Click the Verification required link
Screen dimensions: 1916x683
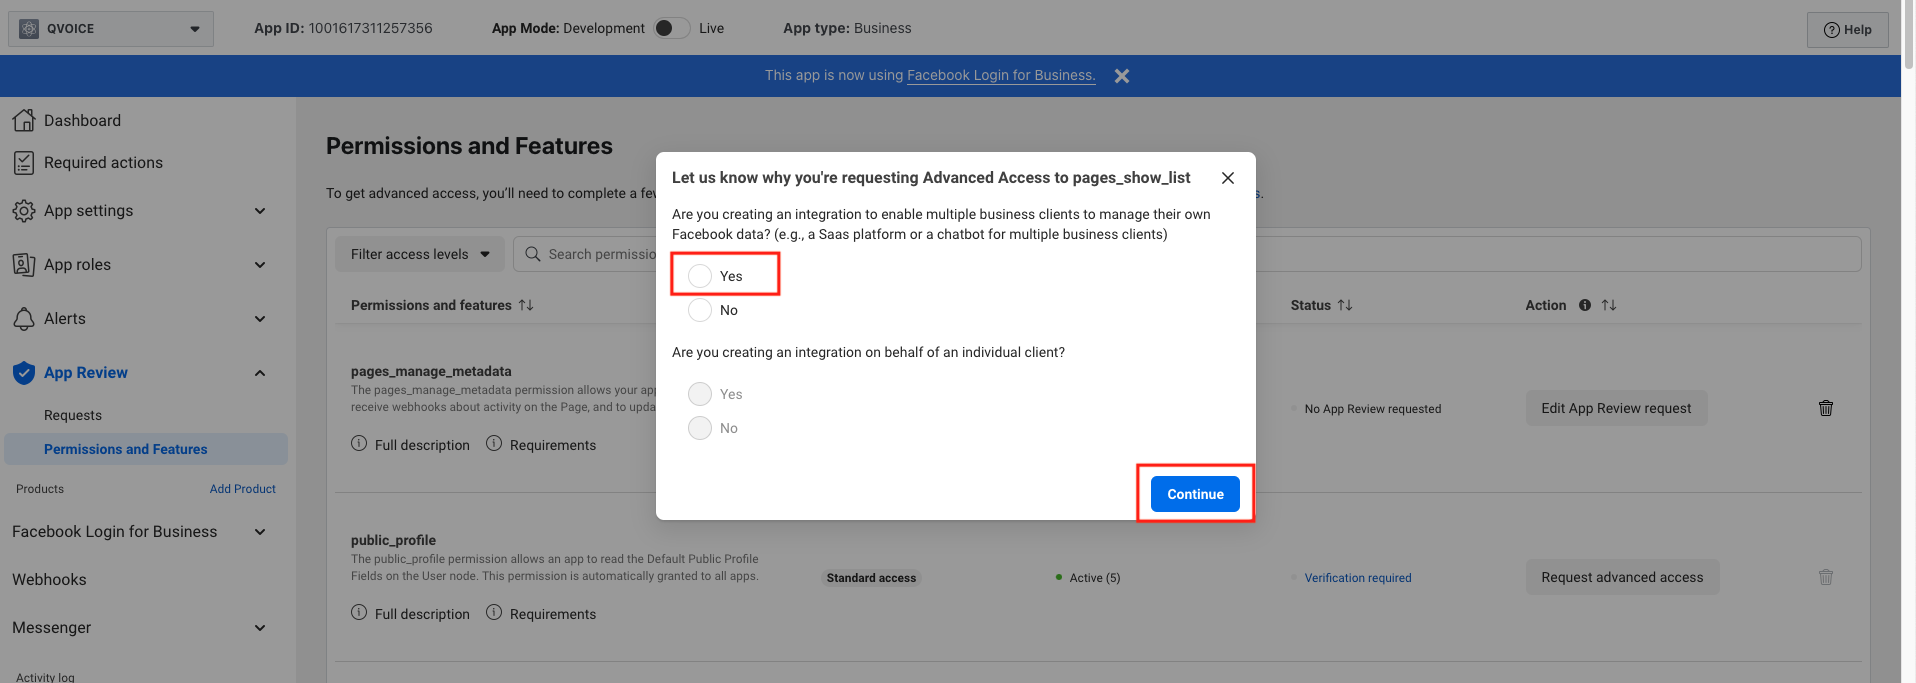pyautogui.click(x=1358, y=578)
